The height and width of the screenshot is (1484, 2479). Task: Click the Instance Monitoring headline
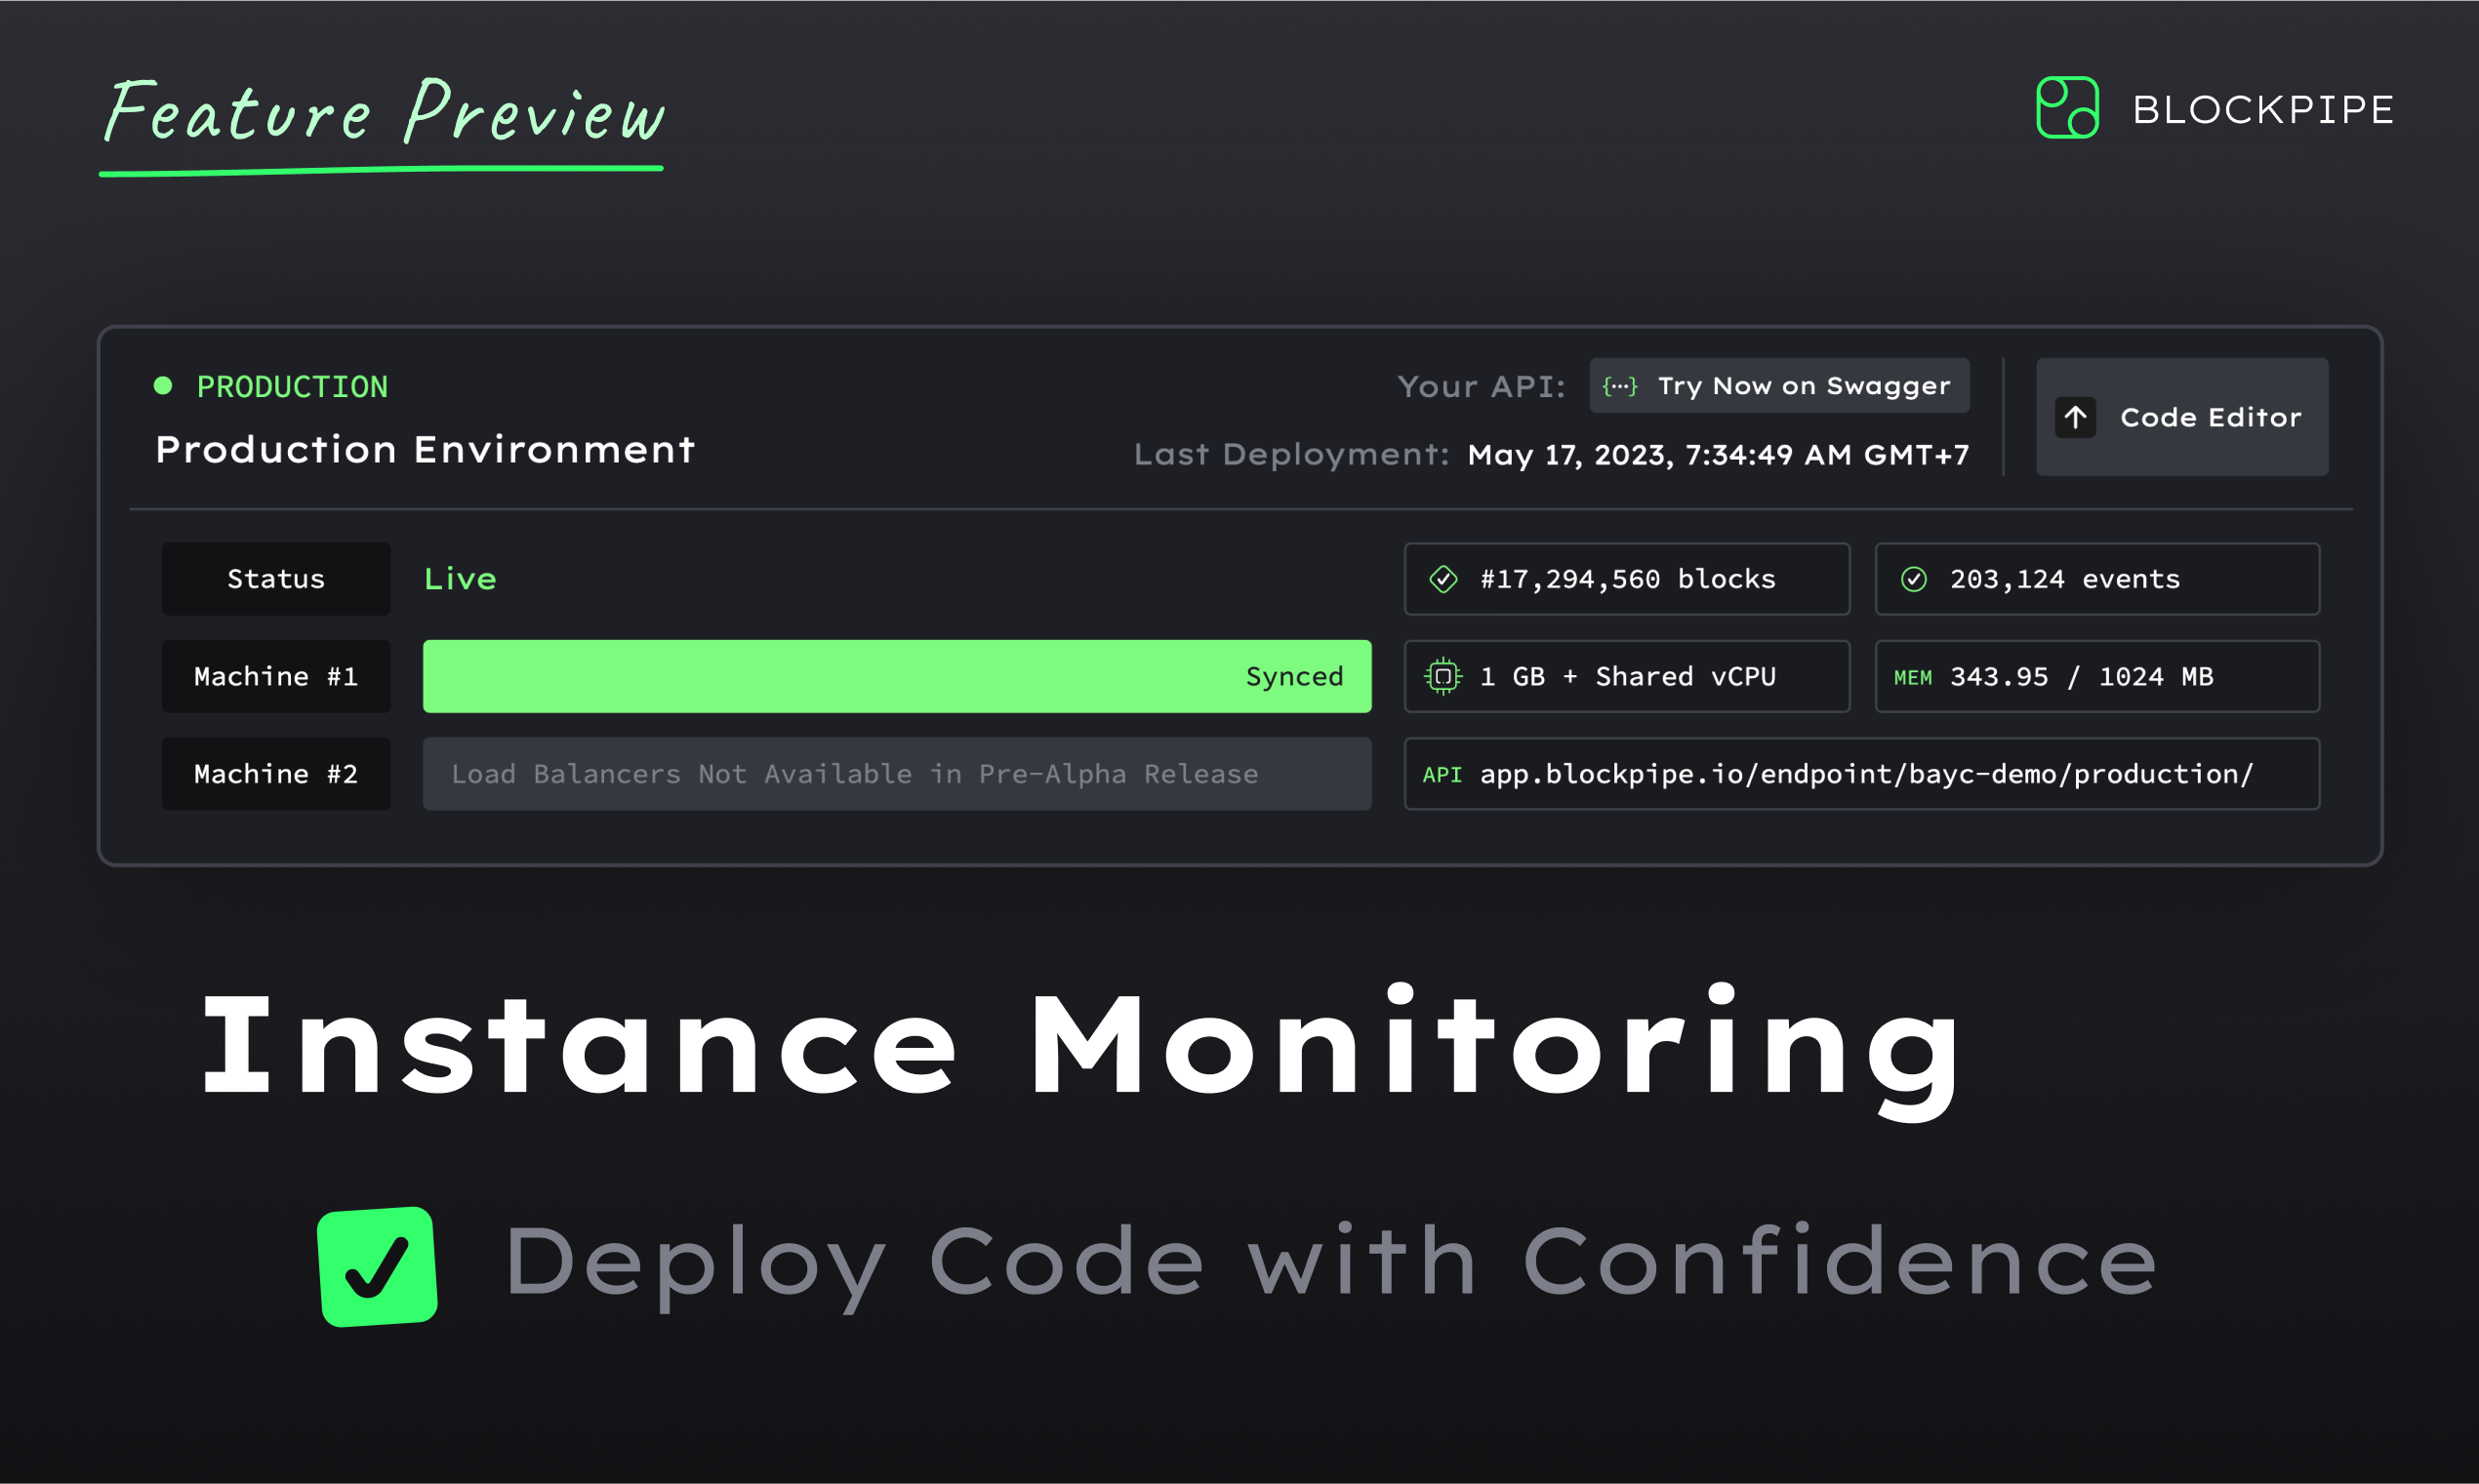tap(1082, 1051)
